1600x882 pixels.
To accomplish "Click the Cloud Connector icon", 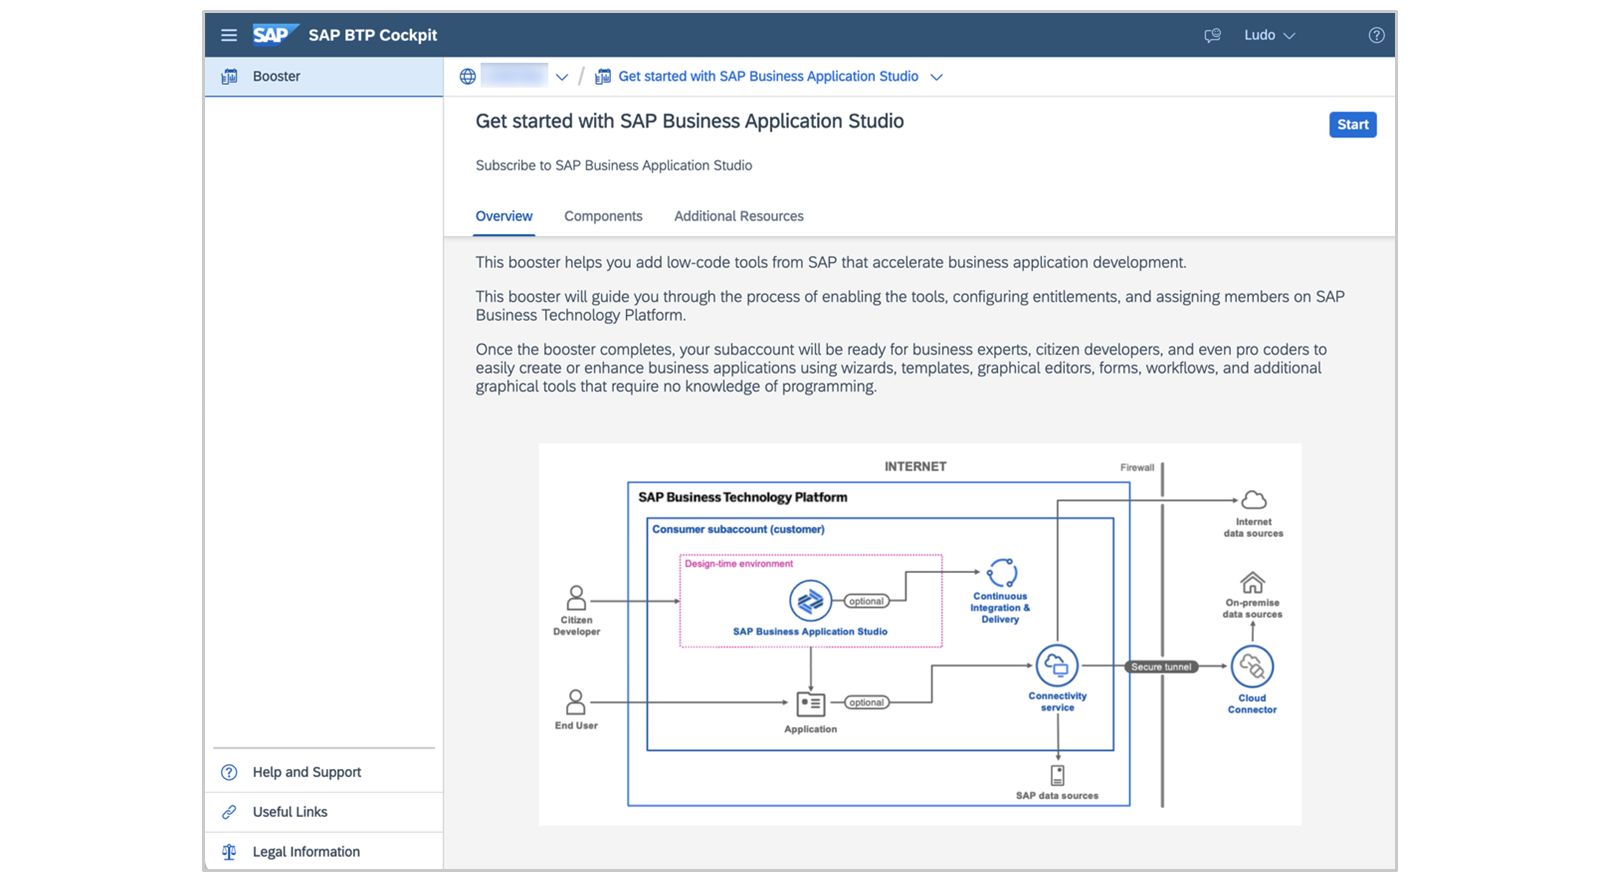I will pyautogui.click(x=1252, y=666).
